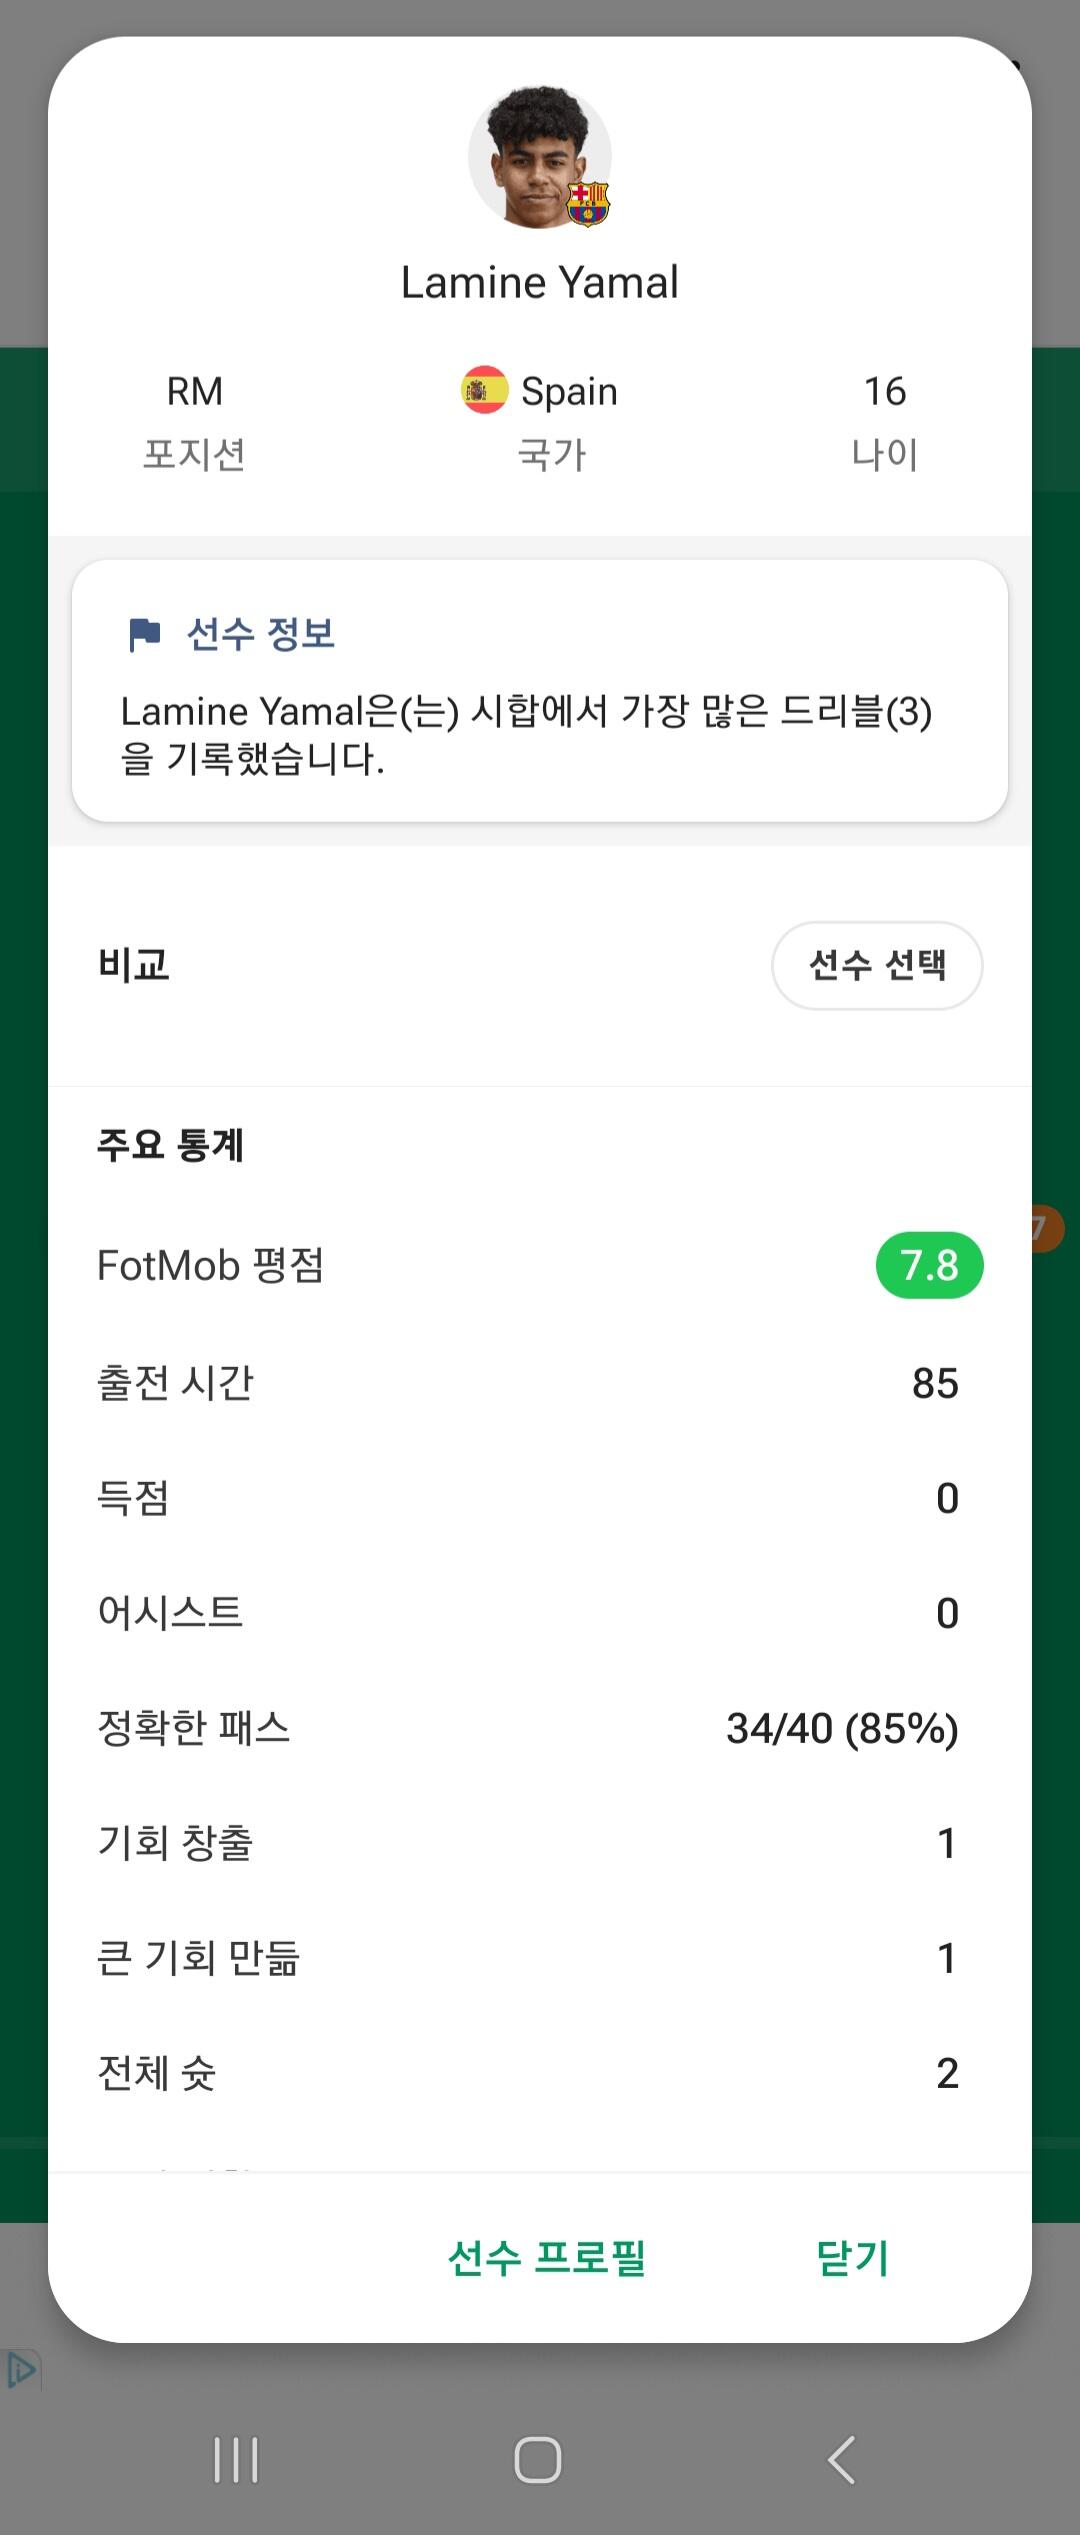Tap the Android back arrow icon
This screenshot has height=2535, width=1080.
click(x=842, y=2459)
